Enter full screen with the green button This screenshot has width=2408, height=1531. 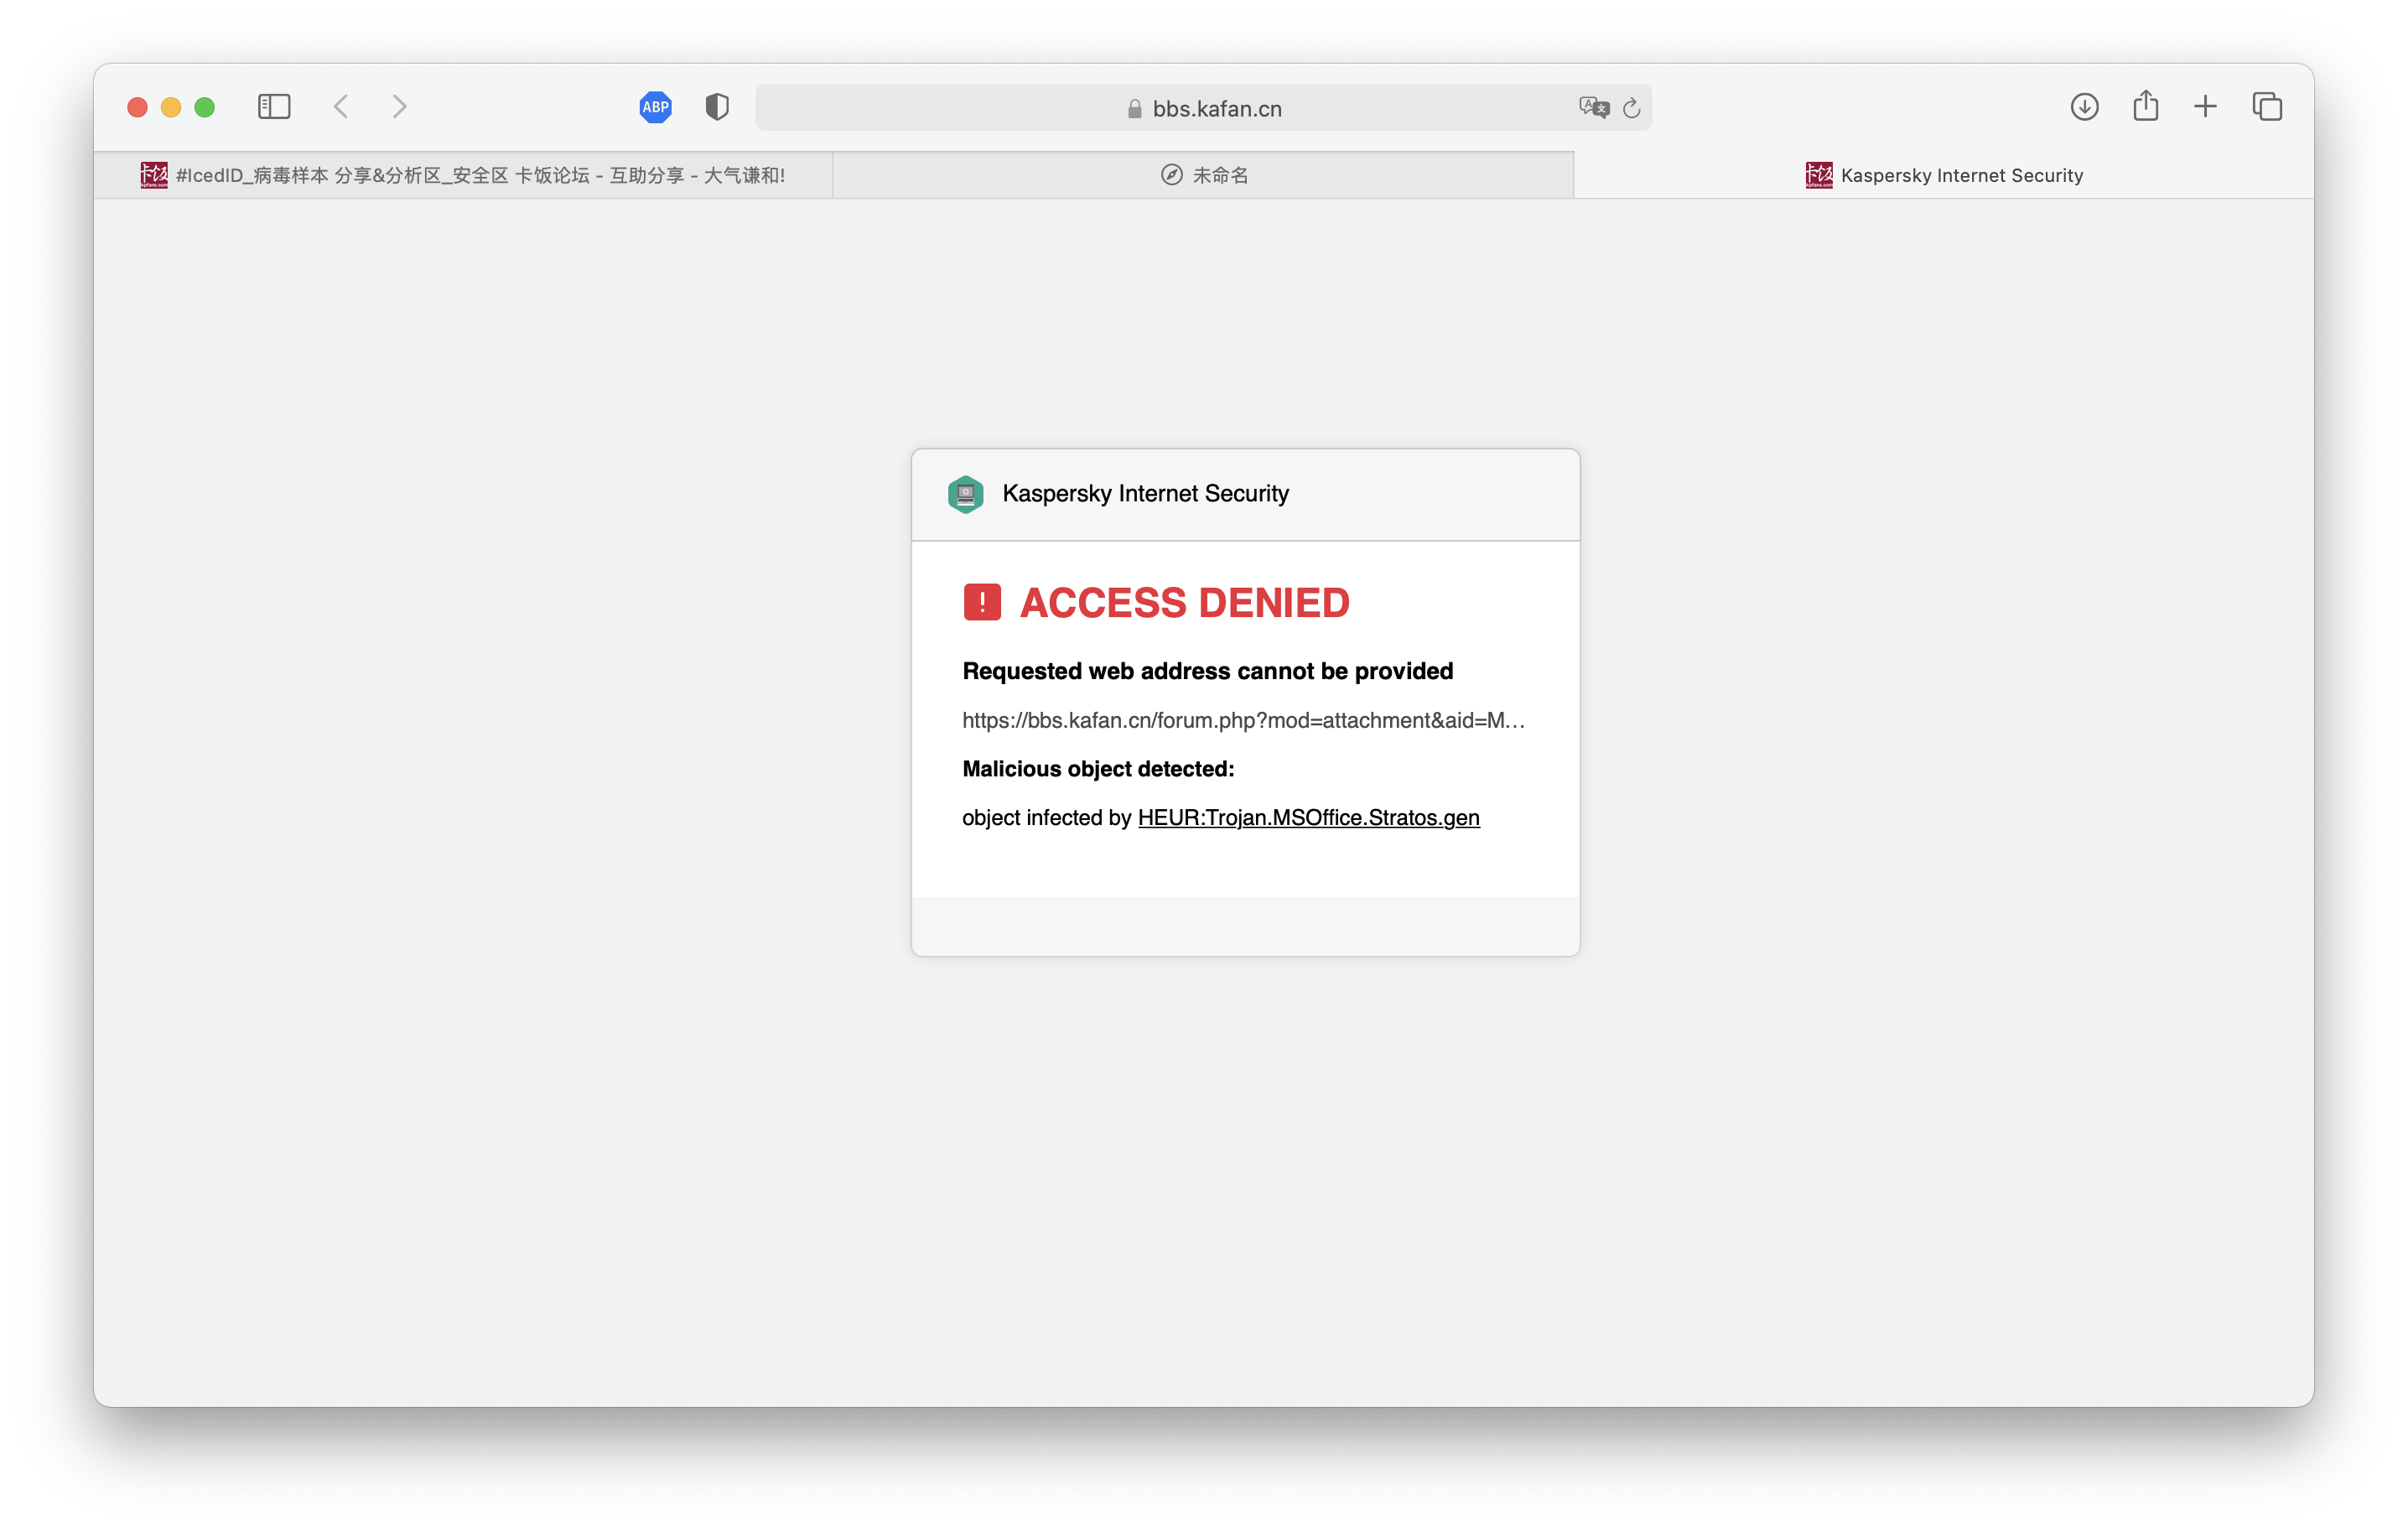pos(205,107)
